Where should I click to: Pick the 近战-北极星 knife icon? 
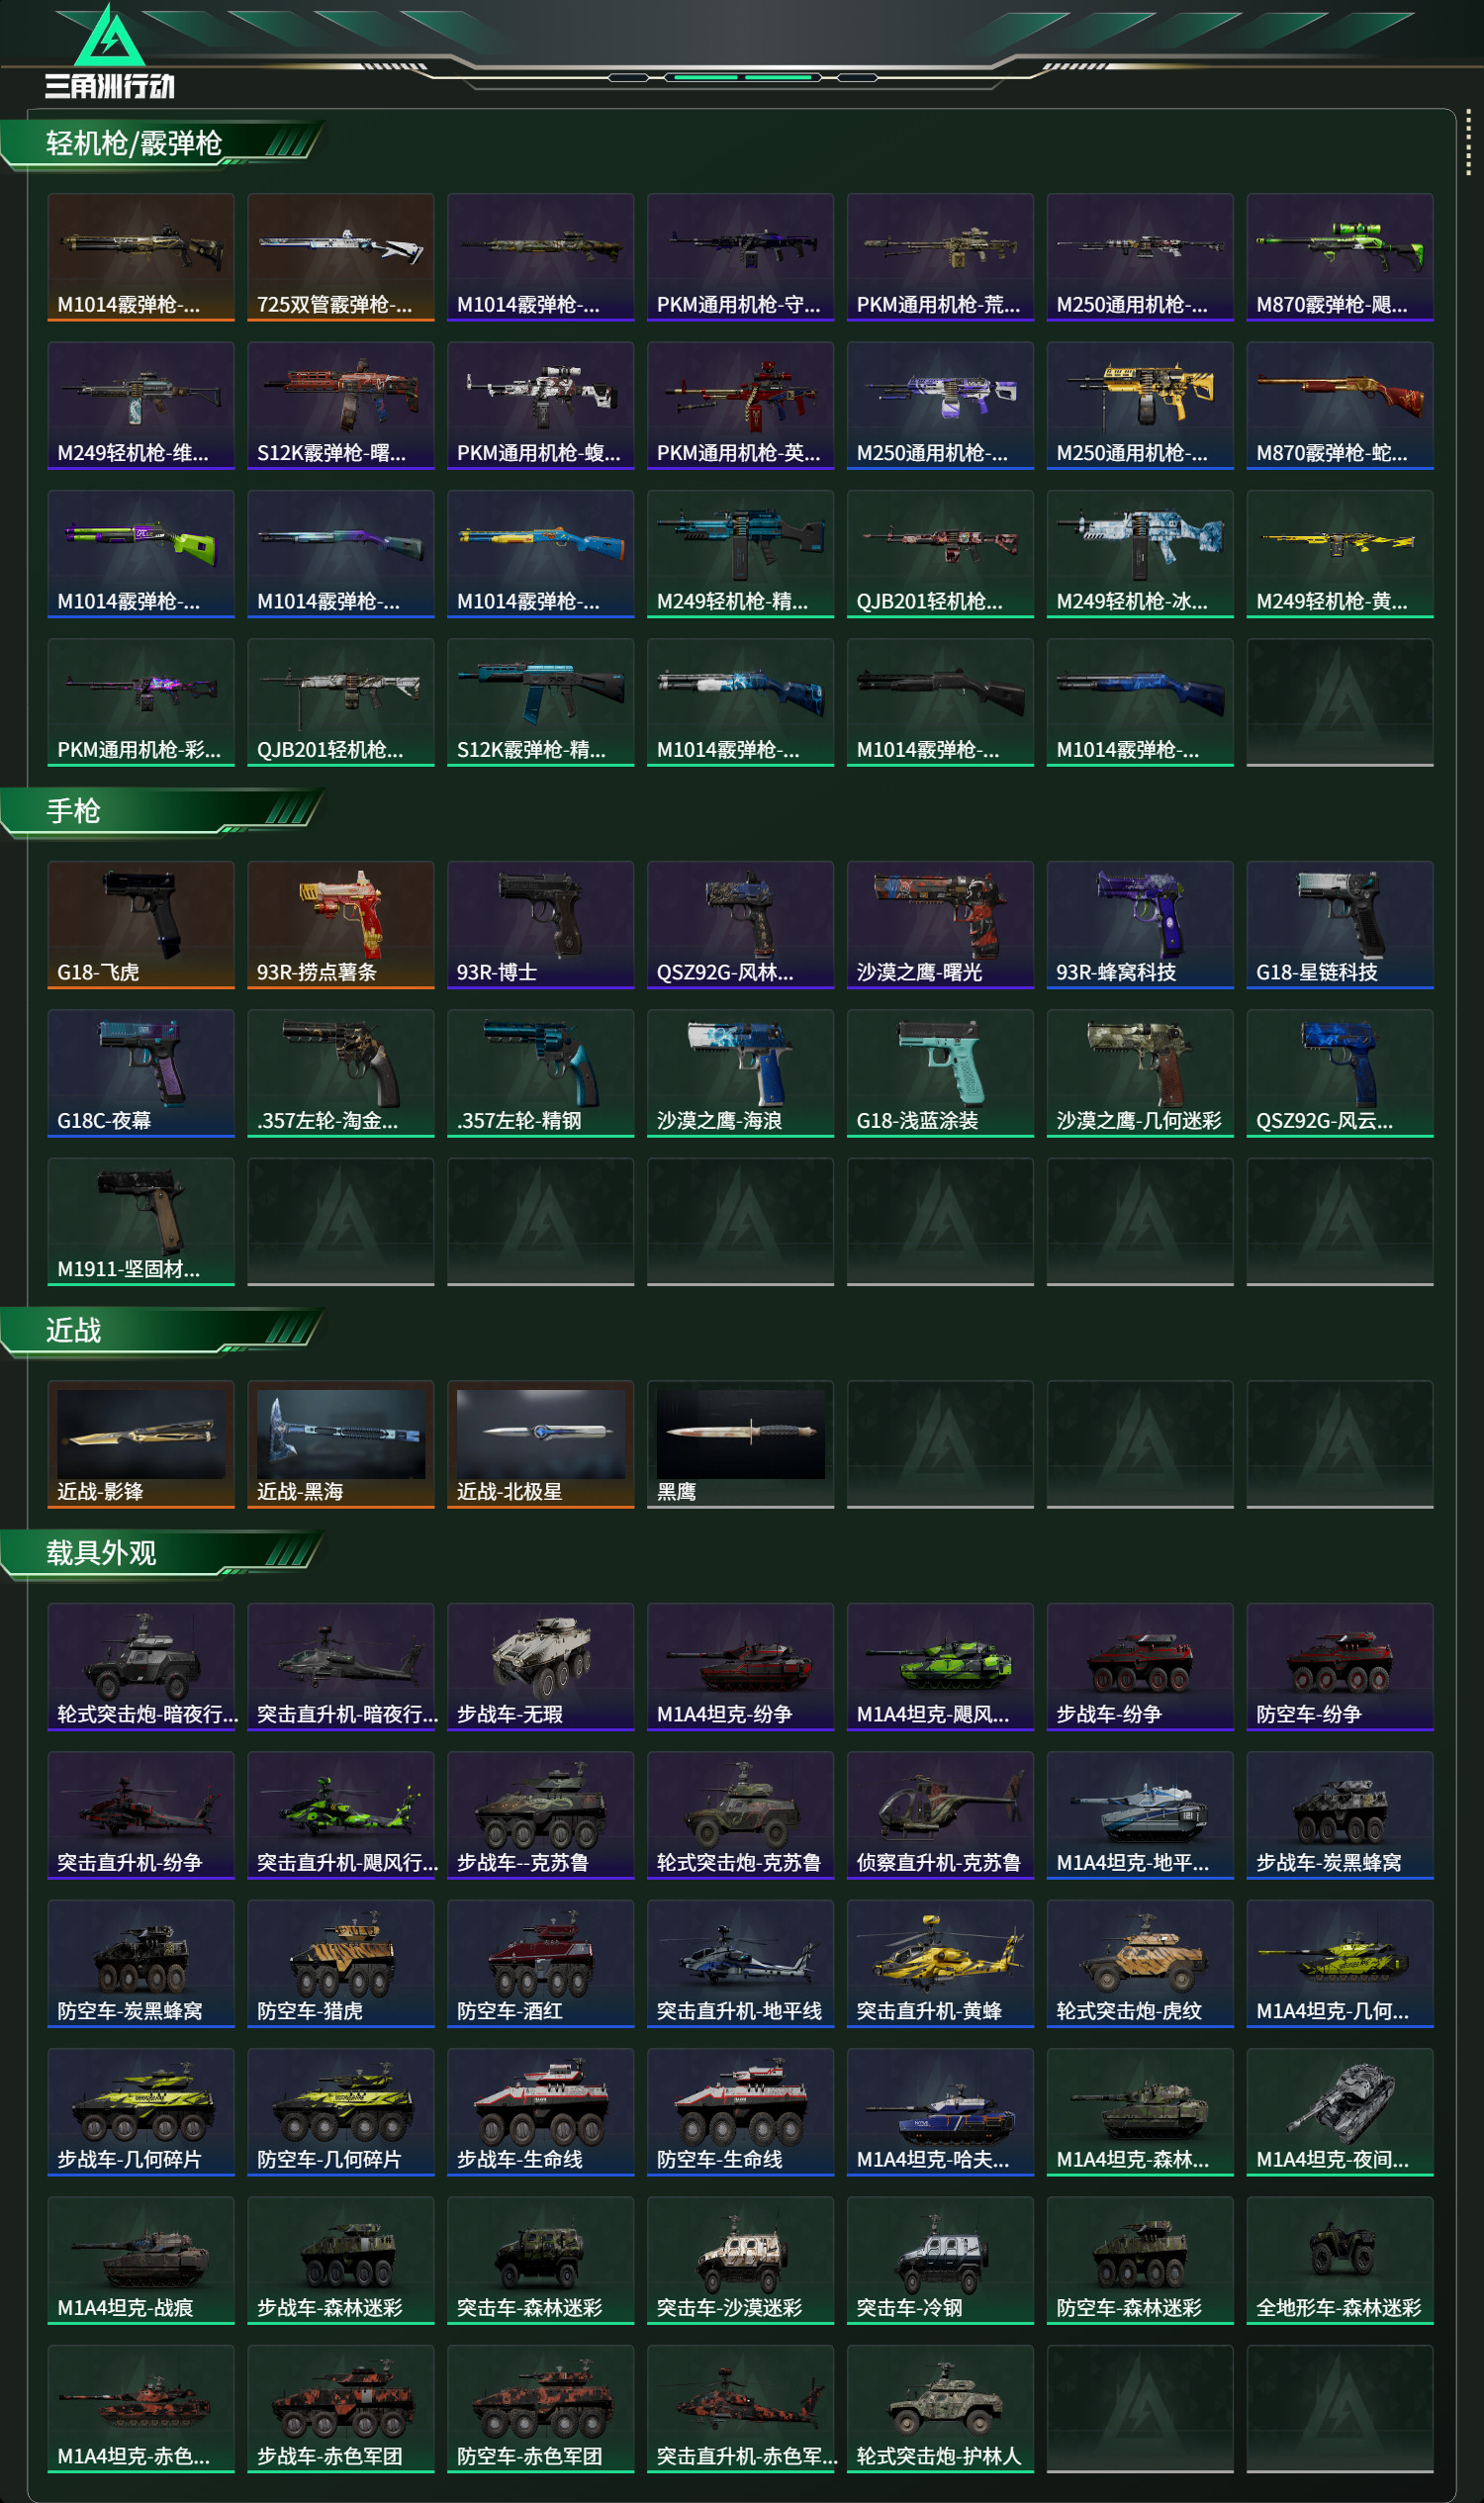540,1443
